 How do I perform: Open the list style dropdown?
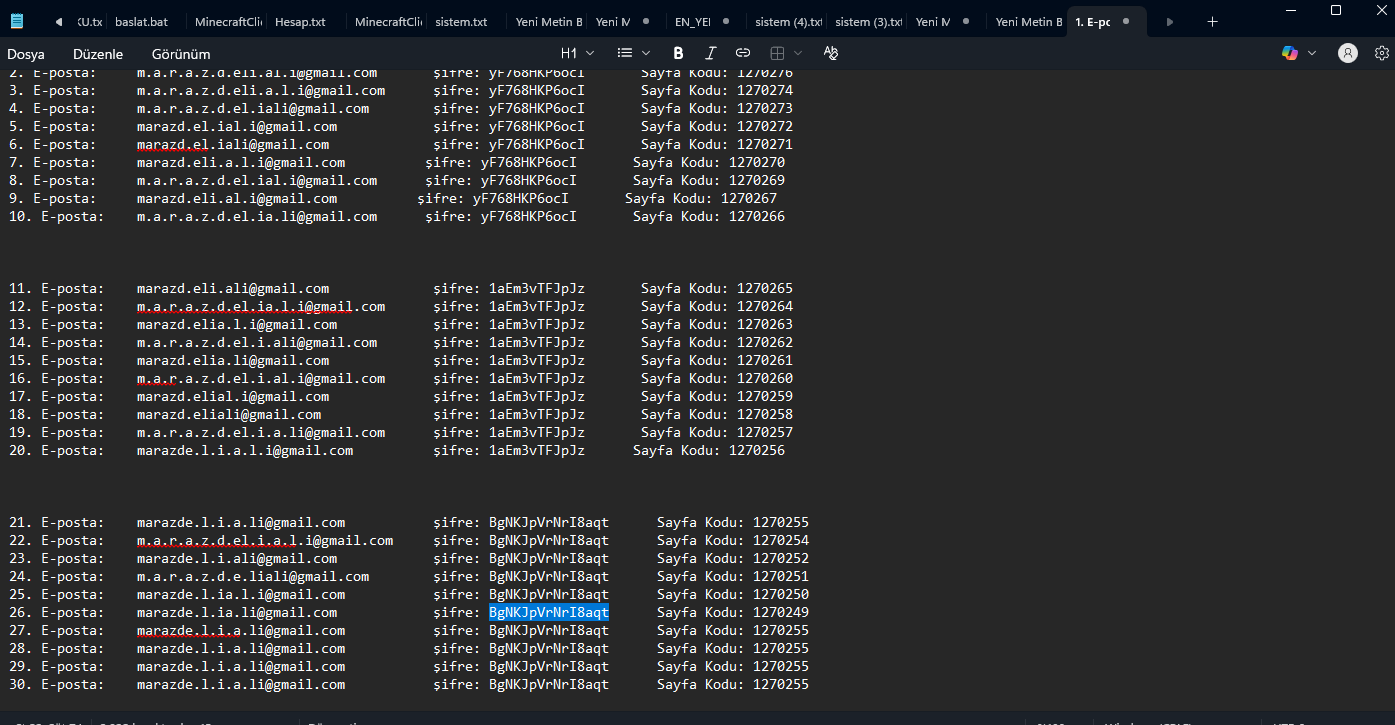click(x=634, y=53)
